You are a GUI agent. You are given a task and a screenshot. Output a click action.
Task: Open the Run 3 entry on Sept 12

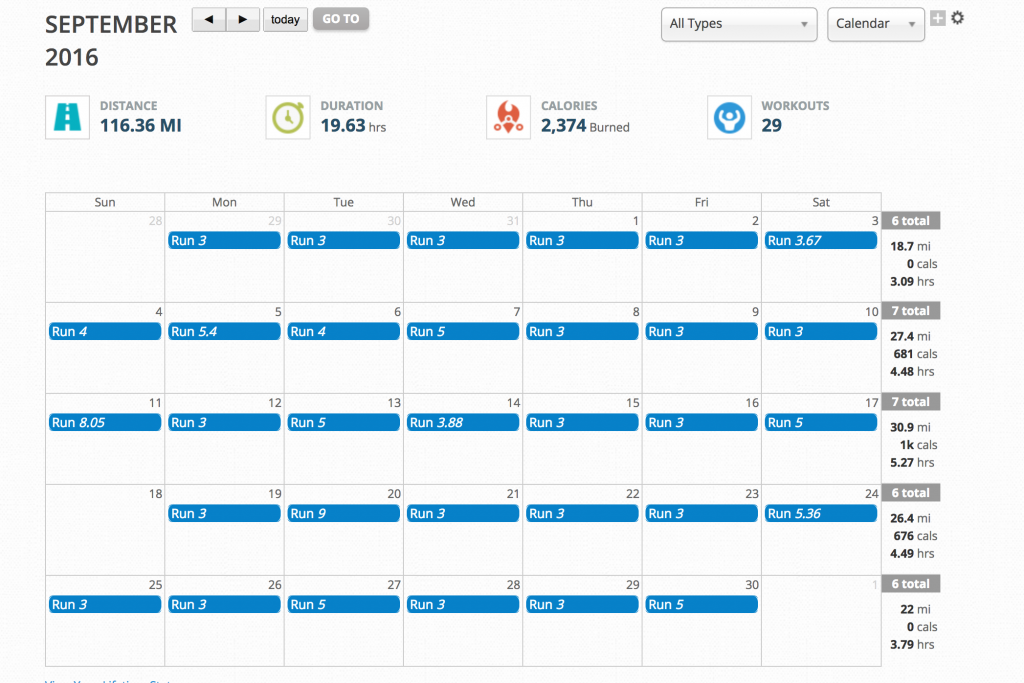pyautogui.click(x=224, y=422)
